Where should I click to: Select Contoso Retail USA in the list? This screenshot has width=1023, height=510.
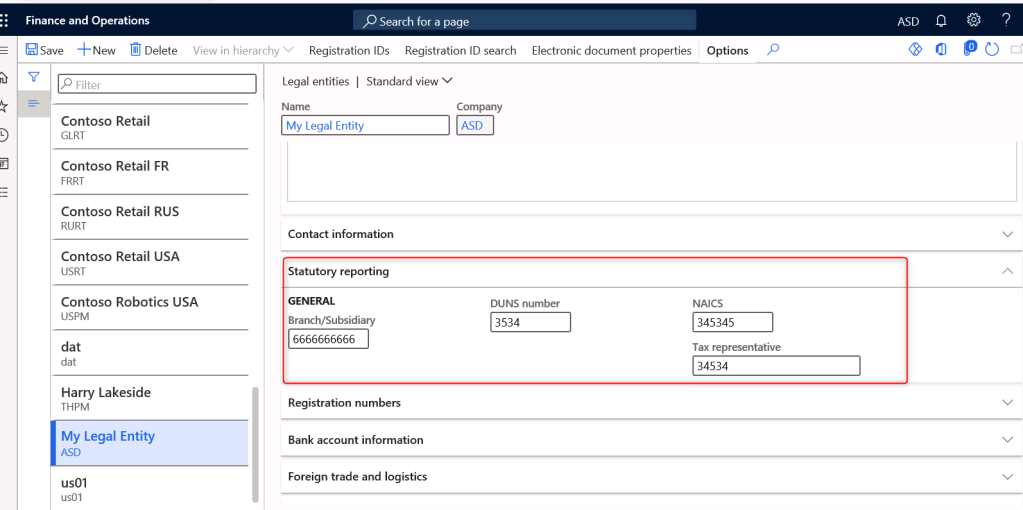(x=120, y=262)
